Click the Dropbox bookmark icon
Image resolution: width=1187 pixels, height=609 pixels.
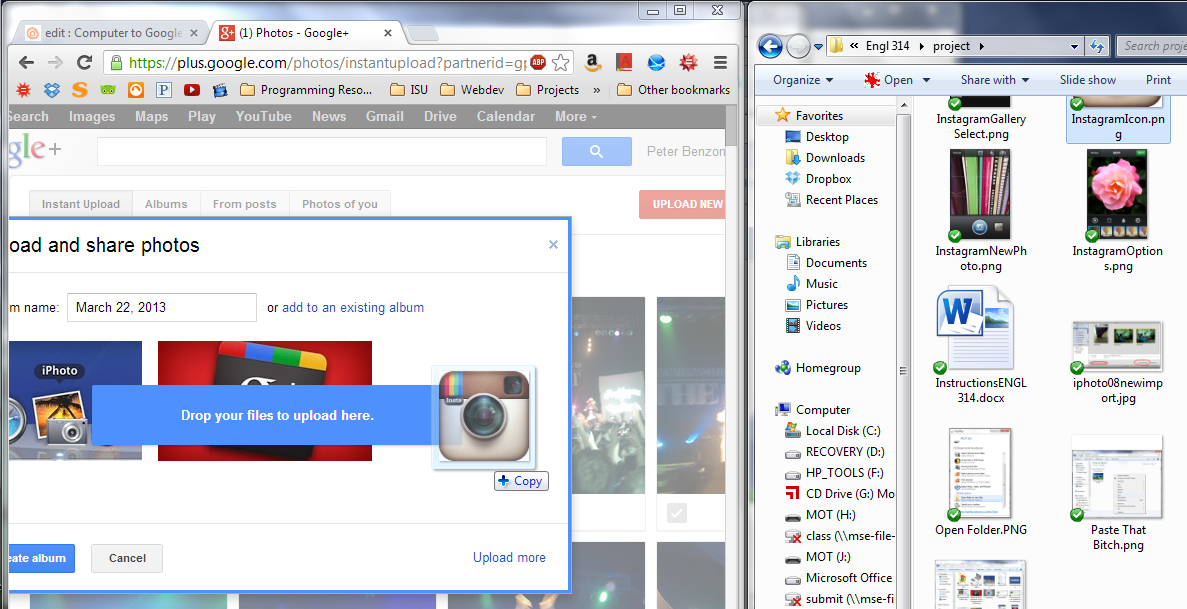coord(51,89)
